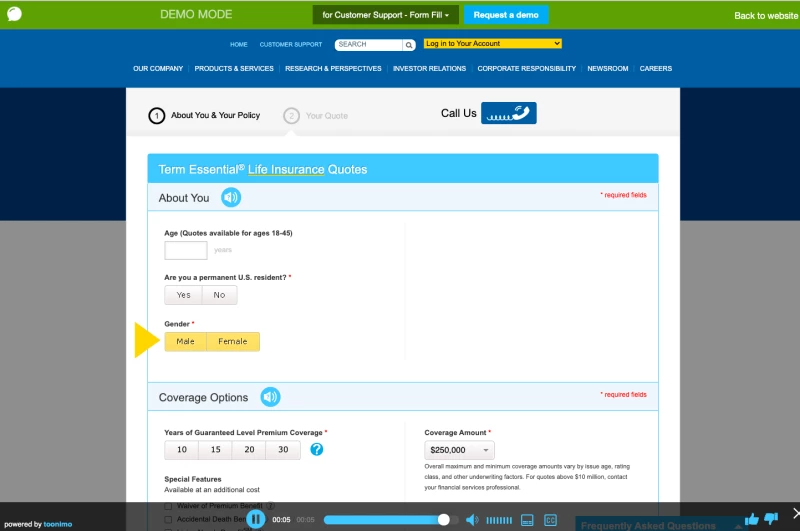Click the search magnifier icon
This screenshot has width=800, height=531.
point(408,45)
